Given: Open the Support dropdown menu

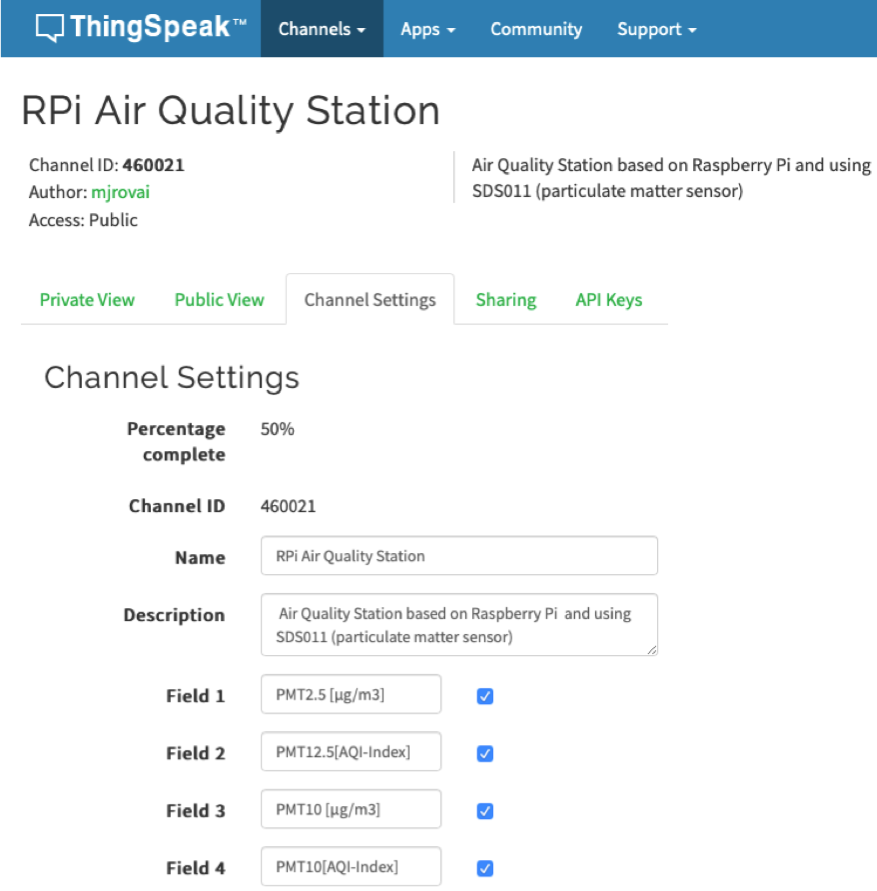Looking at the screenshot, I should 656,29.
